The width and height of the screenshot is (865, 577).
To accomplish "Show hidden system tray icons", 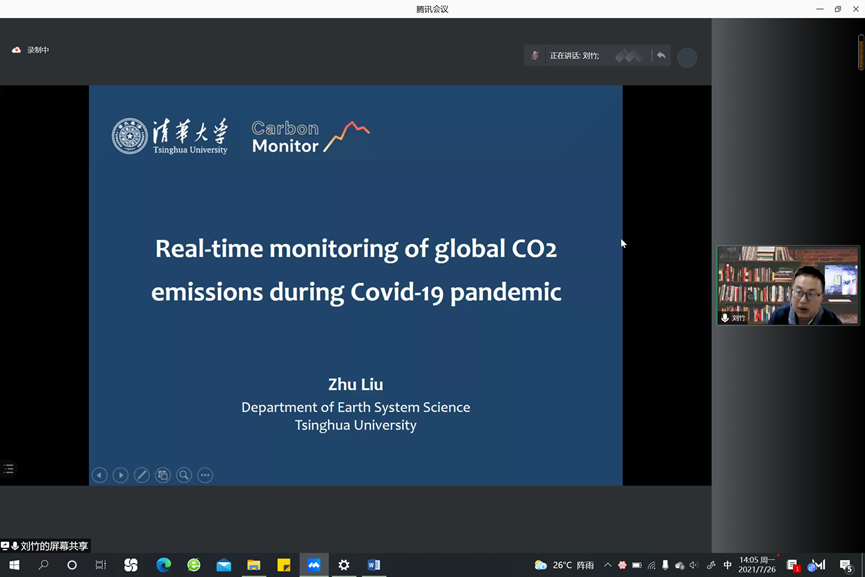I will click(607, 565).
